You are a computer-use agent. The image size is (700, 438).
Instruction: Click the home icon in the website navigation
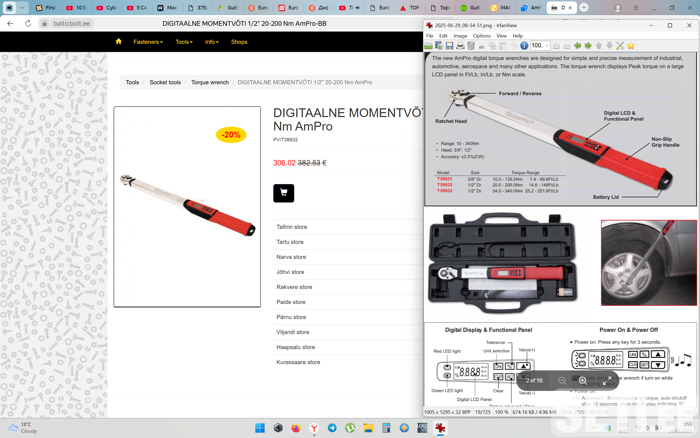point(118,41)
